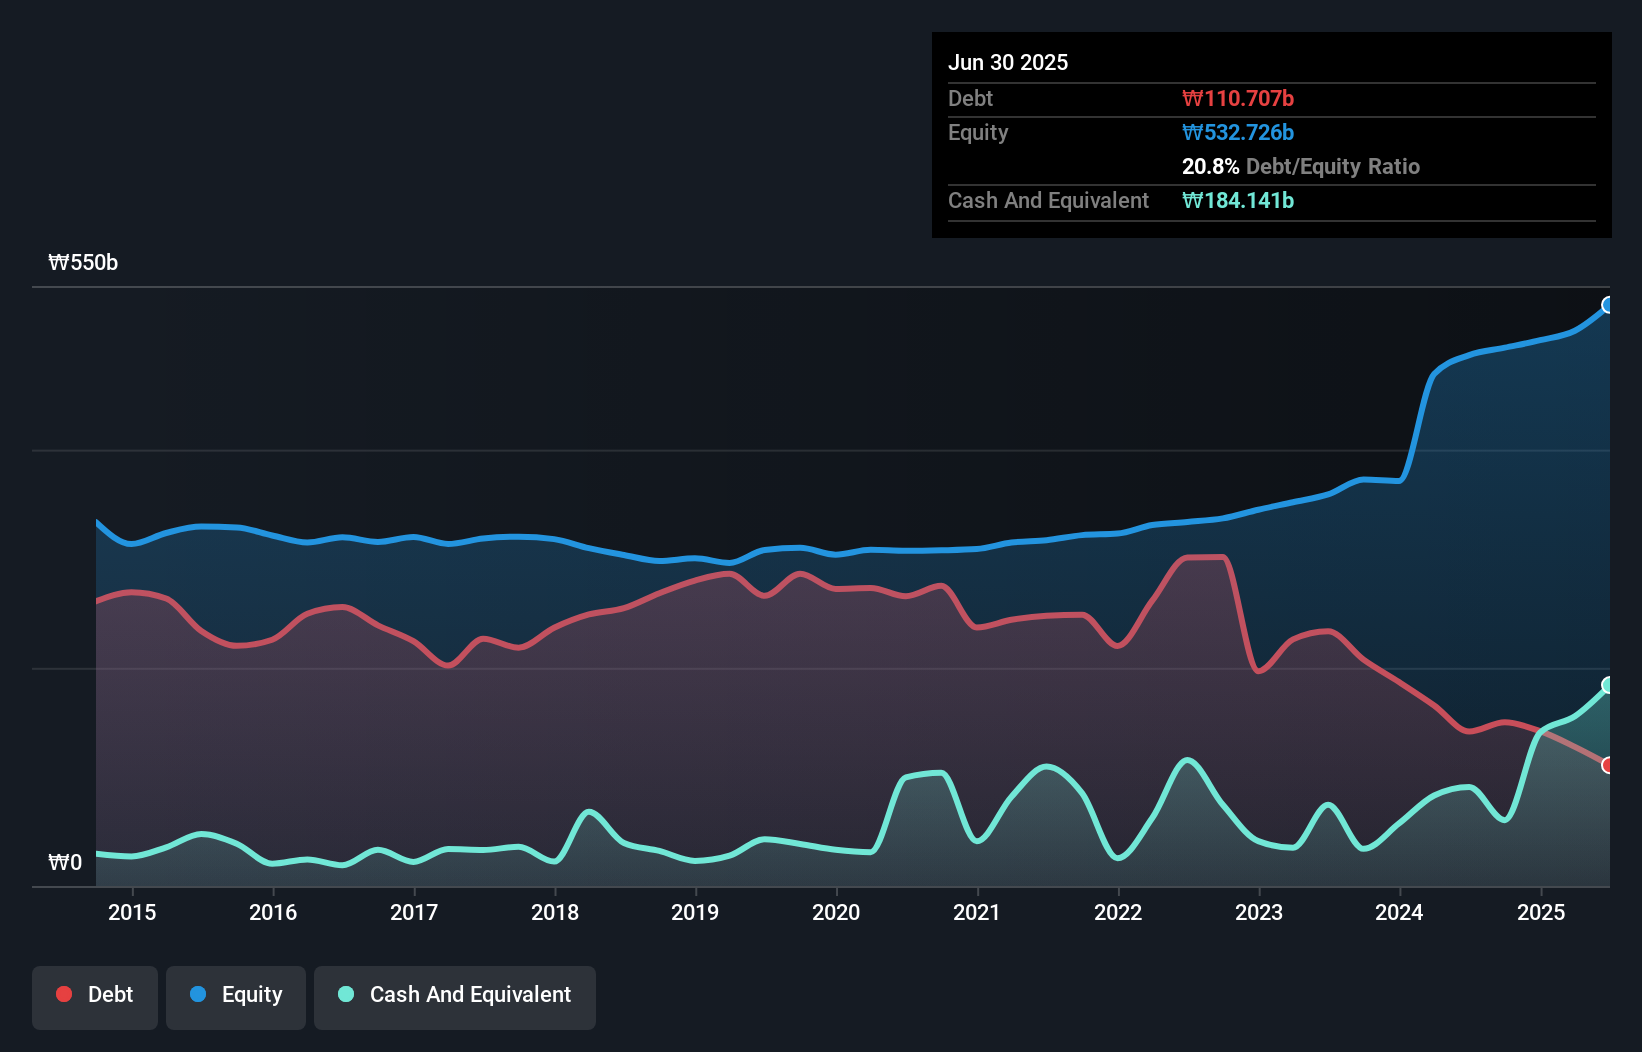This screenshot has height=1052, width=1642.
Task: Click the 20.8% Debt/Equity Ratio text
Action: pyautogui.click(x=1301, y=166)
